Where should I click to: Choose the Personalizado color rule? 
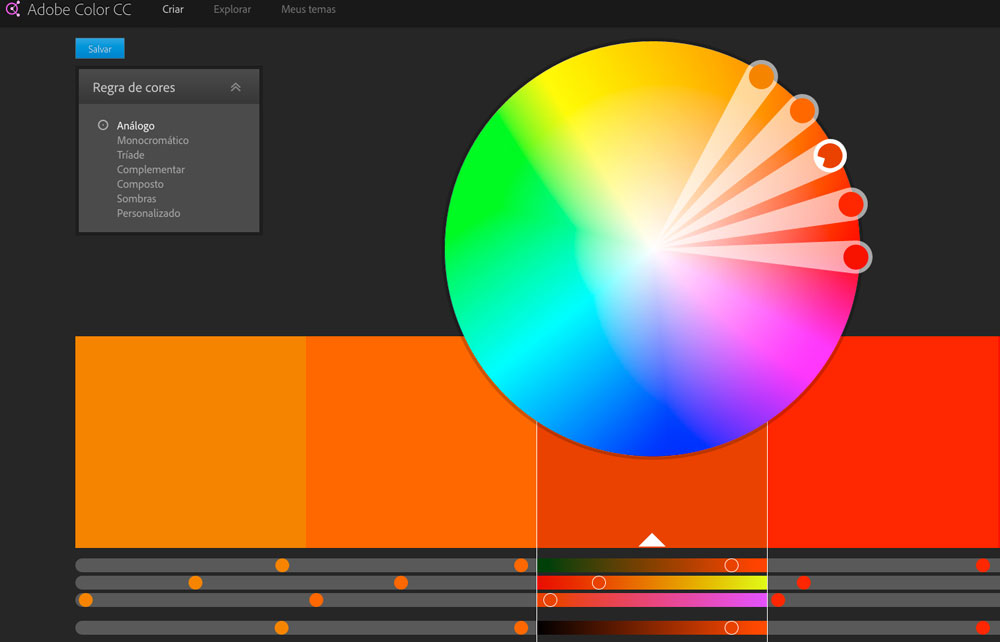click(x=148, y=214)
